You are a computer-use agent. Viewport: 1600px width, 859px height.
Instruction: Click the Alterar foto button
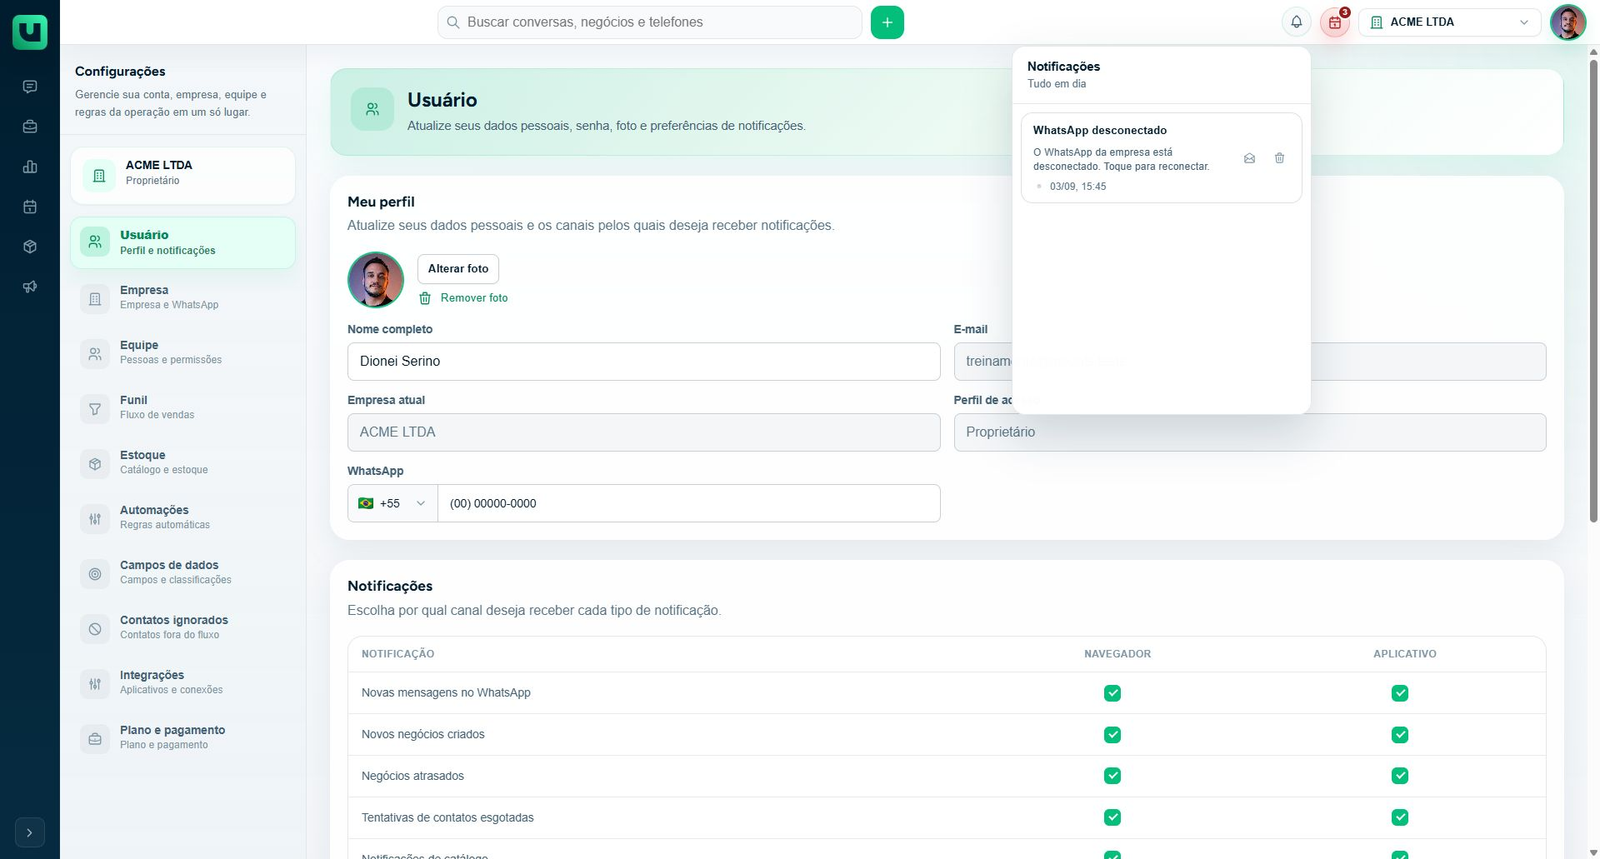tap(458, 269)
